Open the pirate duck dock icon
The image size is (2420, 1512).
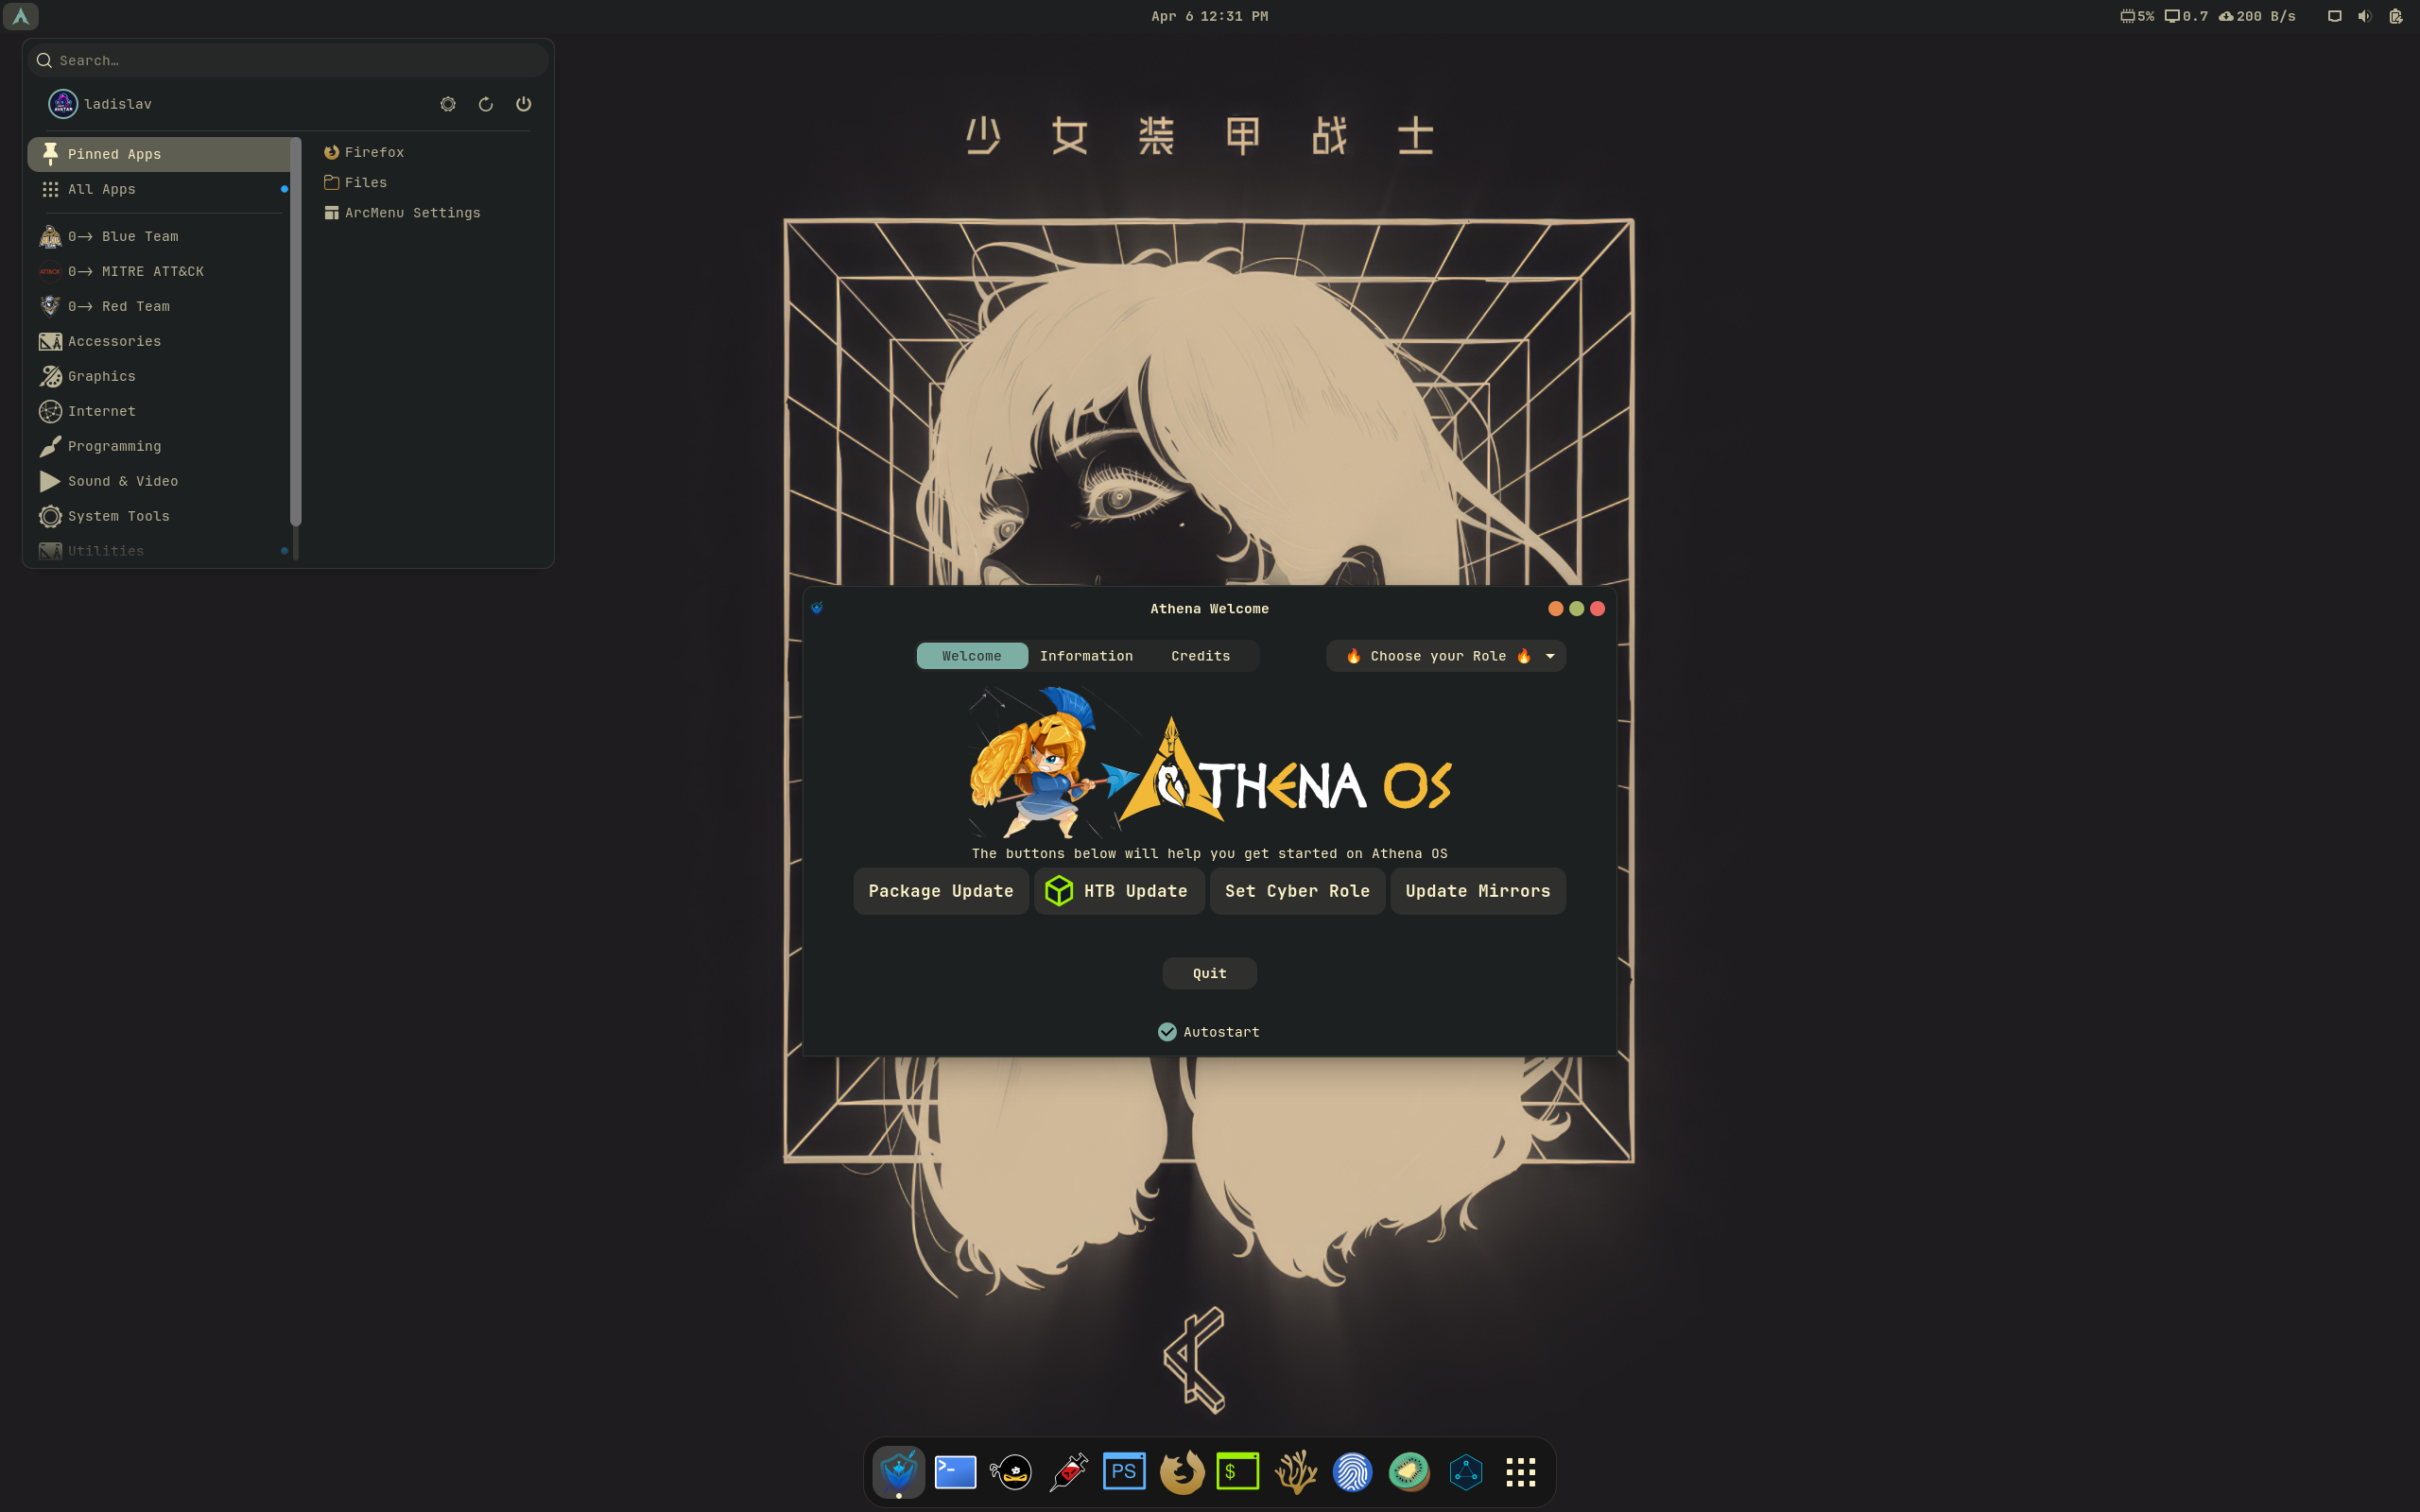pos(1011,1471)
